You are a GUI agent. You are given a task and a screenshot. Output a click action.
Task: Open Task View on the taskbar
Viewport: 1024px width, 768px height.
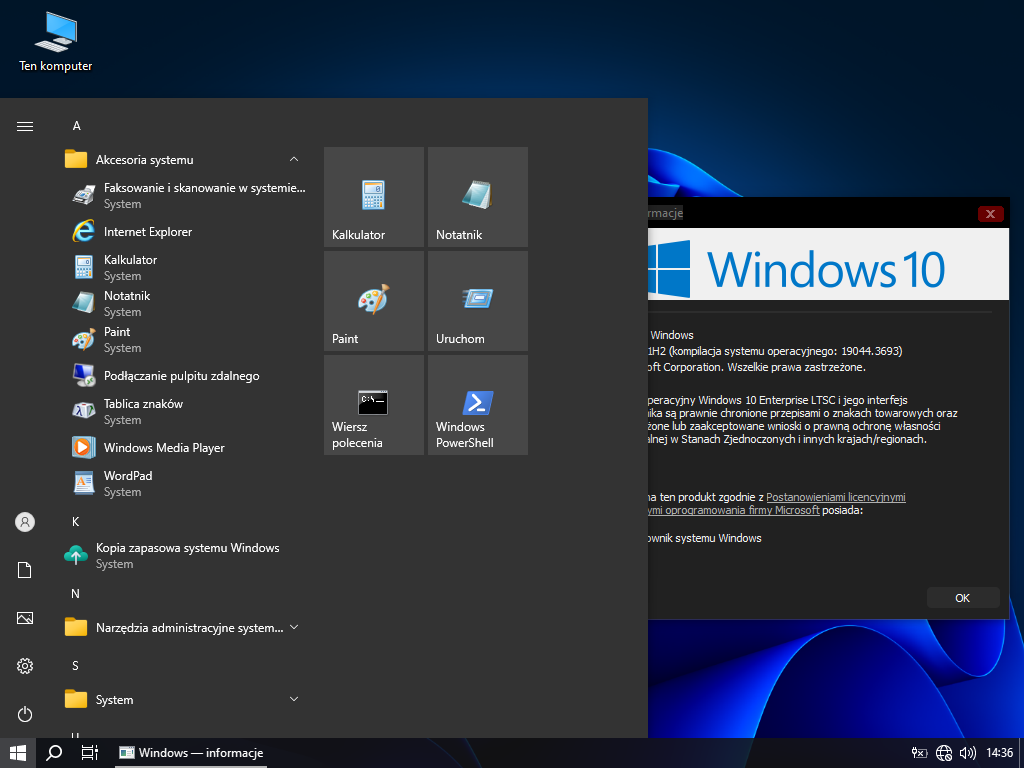(89, 753)
